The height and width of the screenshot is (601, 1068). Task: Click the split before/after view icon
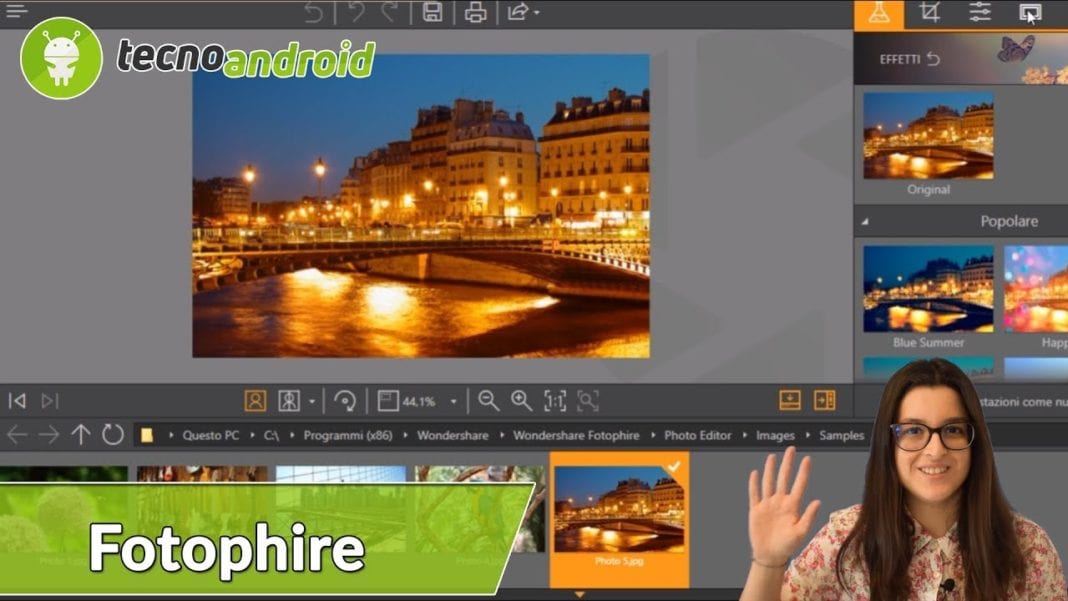point(289,401)
